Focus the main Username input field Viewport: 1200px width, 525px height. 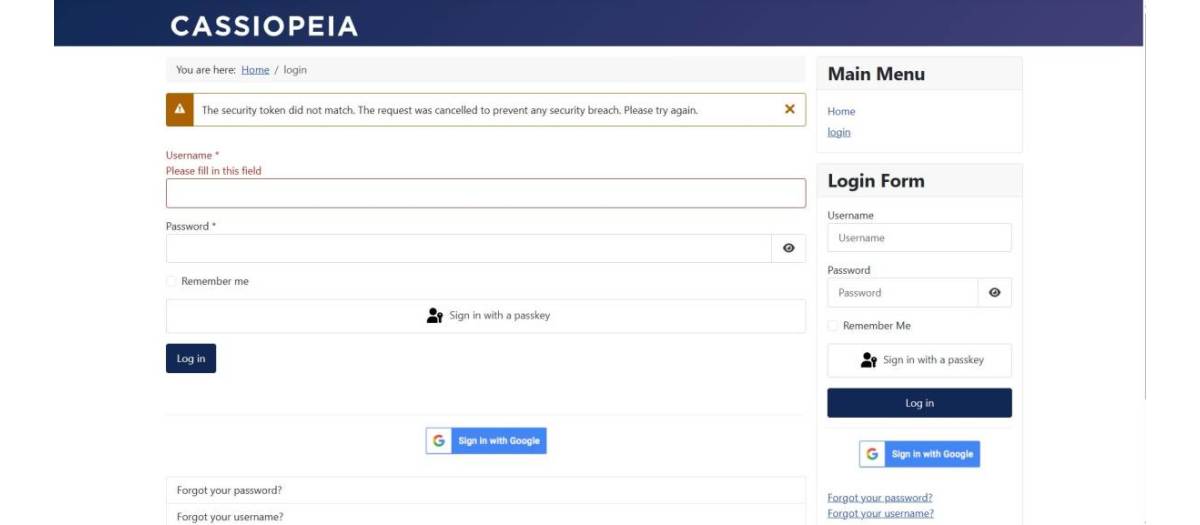pyautogui.click(x=486, y=193)
